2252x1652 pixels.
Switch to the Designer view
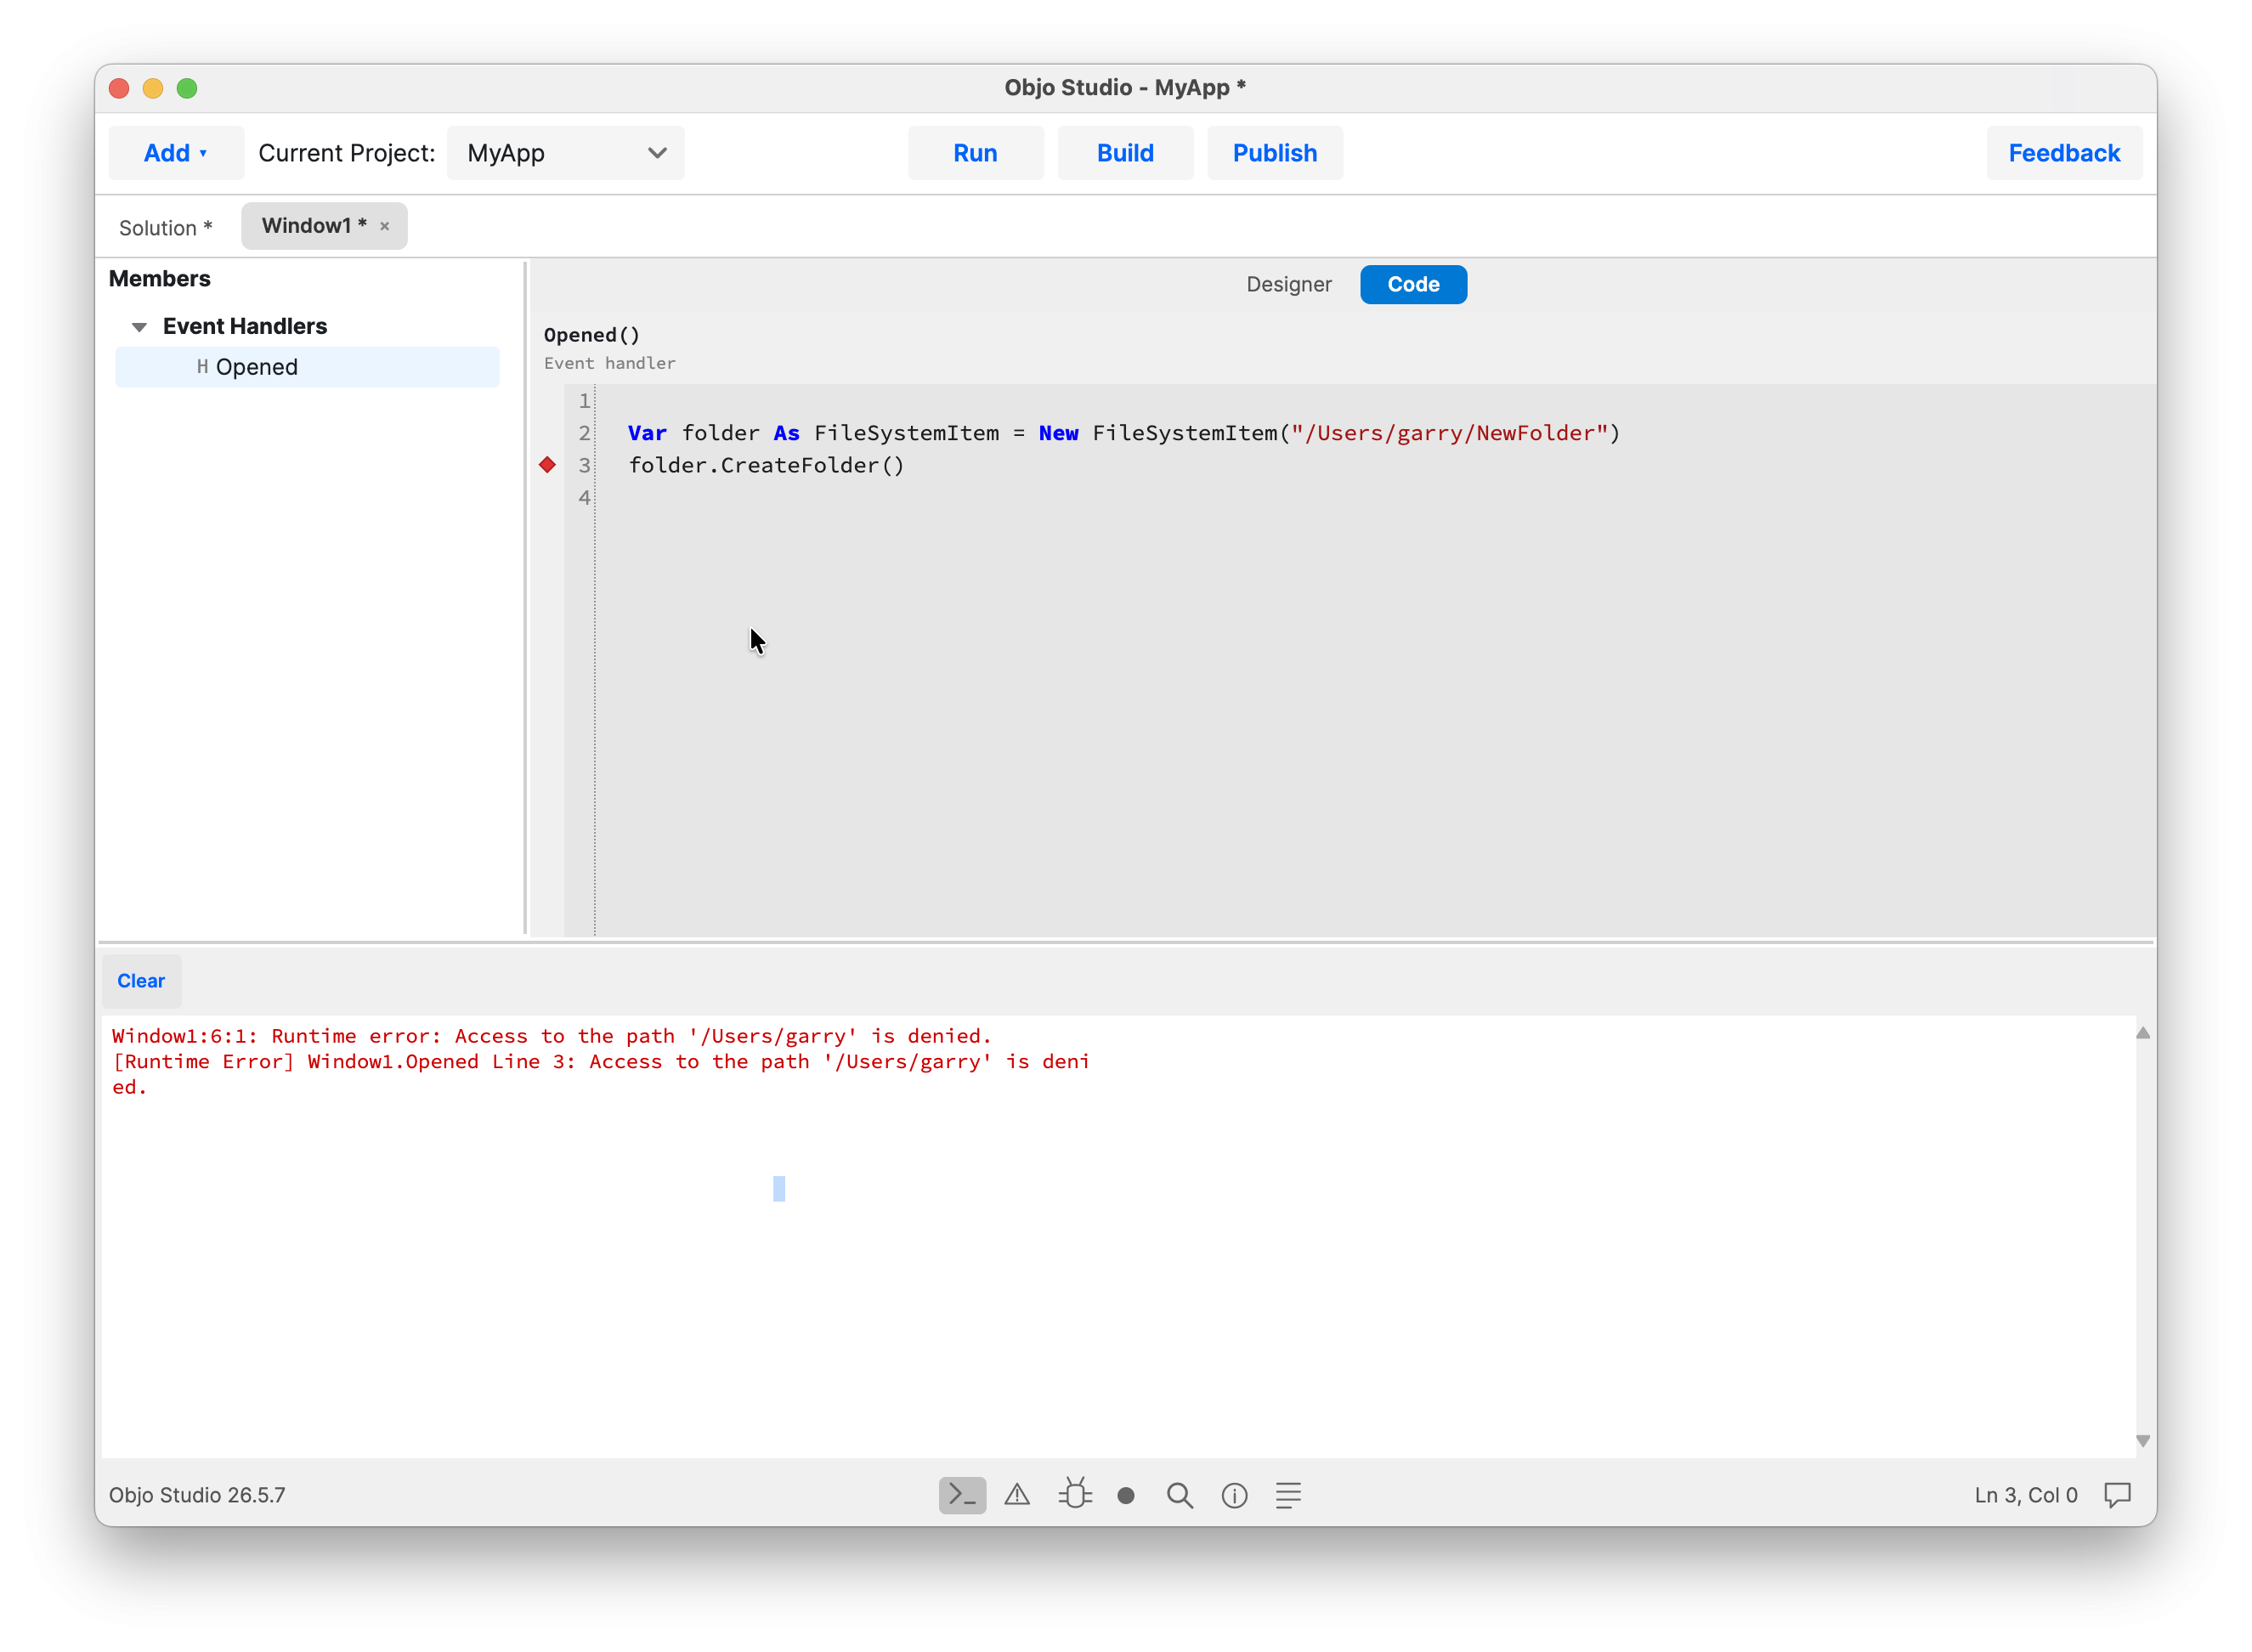click(x=1288, y=284)
